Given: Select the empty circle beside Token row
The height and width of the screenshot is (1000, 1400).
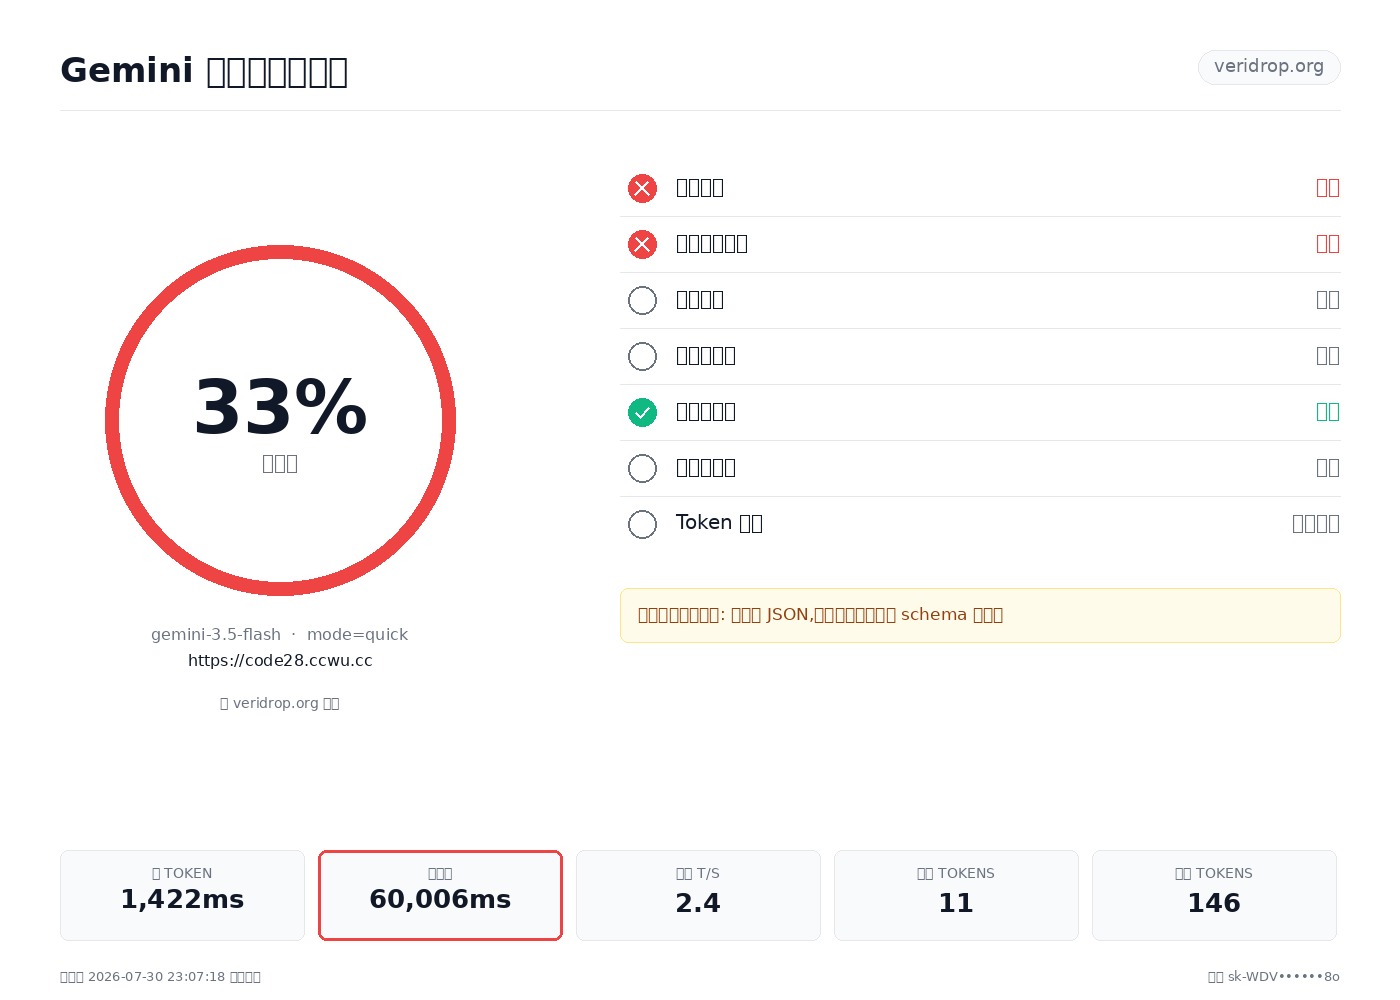Looking at the screenshot, I should click(642, 524).
